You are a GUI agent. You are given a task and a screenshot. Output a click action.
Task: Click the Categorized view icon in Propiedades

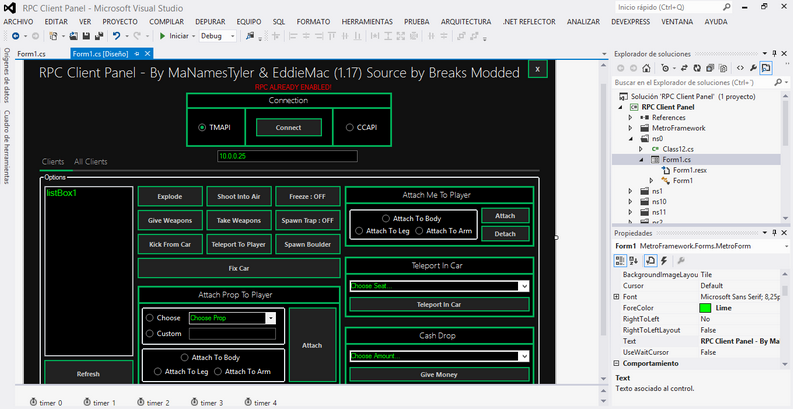pyautogui.click(x=620, y=260)
